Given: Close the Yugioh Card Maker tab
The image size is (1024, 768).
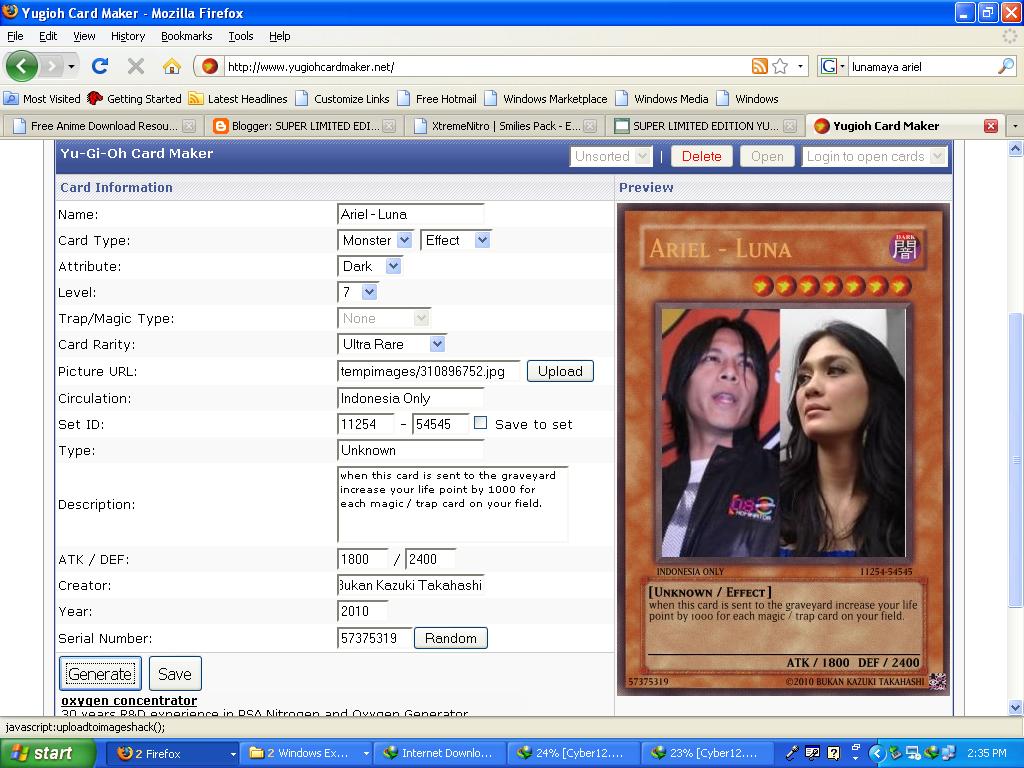Looking at the screenshot, I should (x=991, y=126).
